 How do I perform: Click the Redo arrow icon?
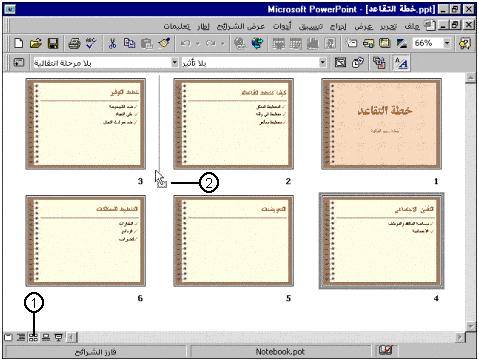pos(211,43)
